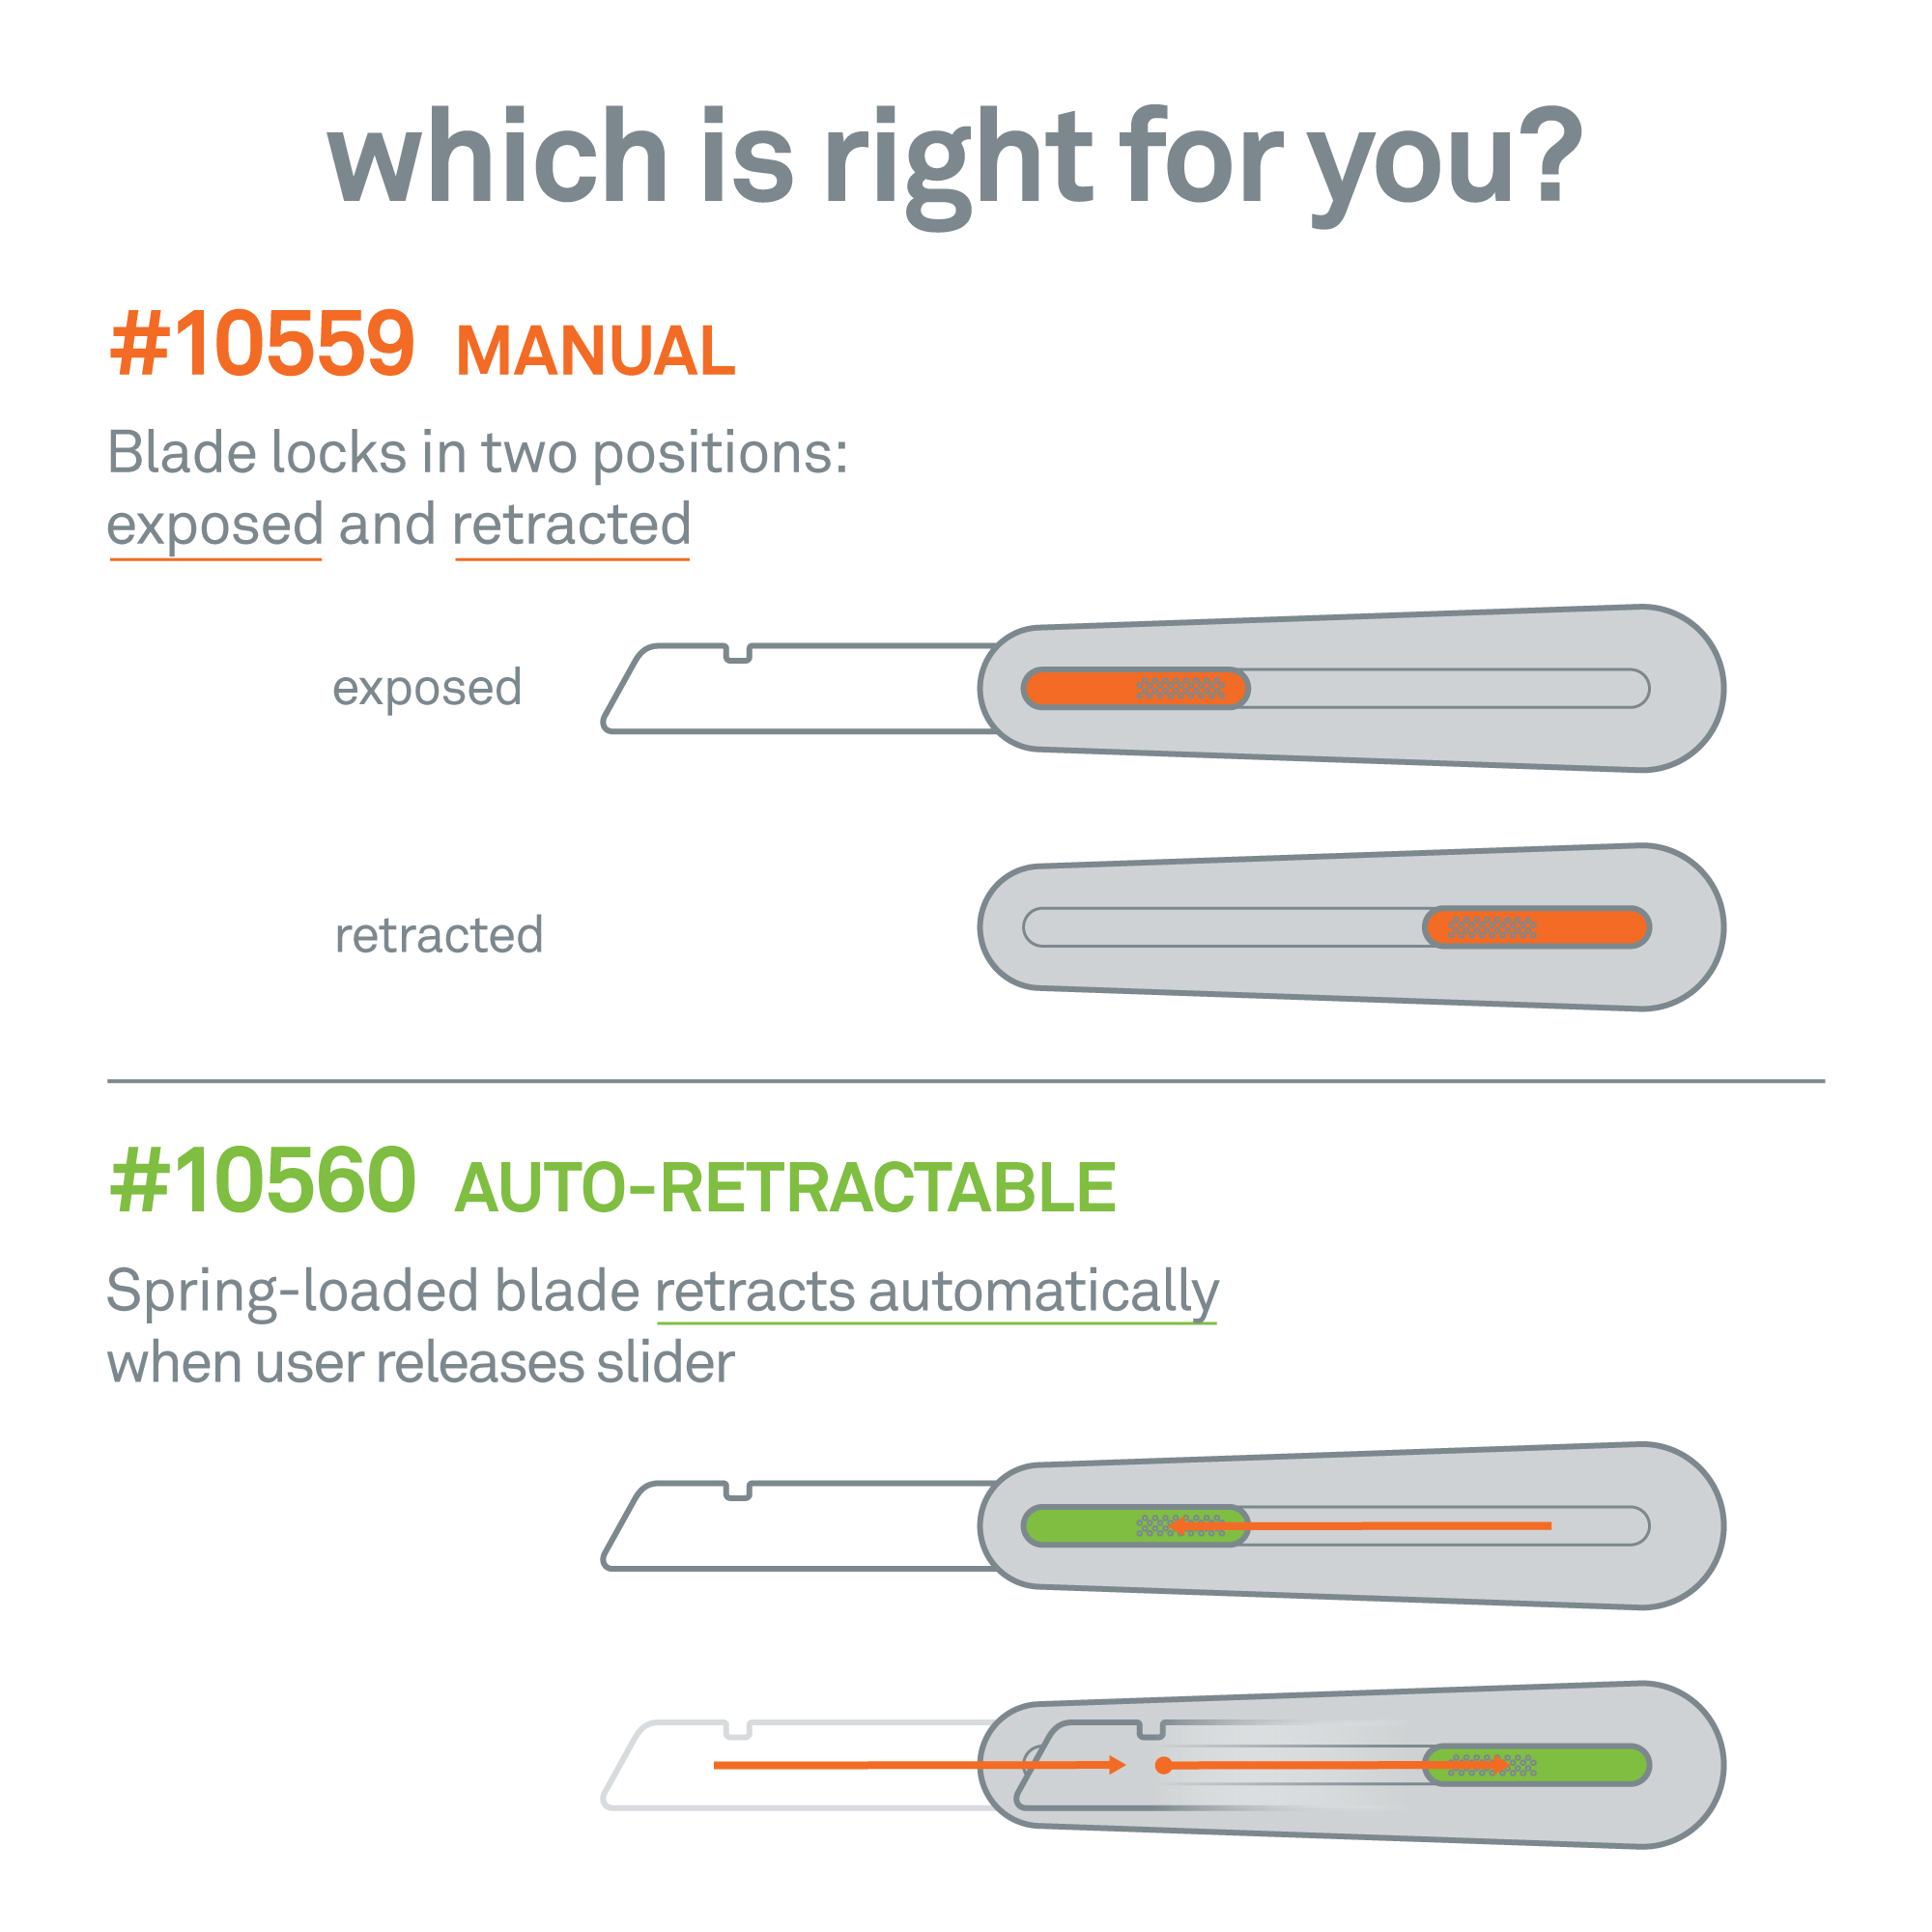Screen dimensions: 1932x1932
Task: Click the blade of the upper auto-retractable knife
Action: coord(800,1525)
